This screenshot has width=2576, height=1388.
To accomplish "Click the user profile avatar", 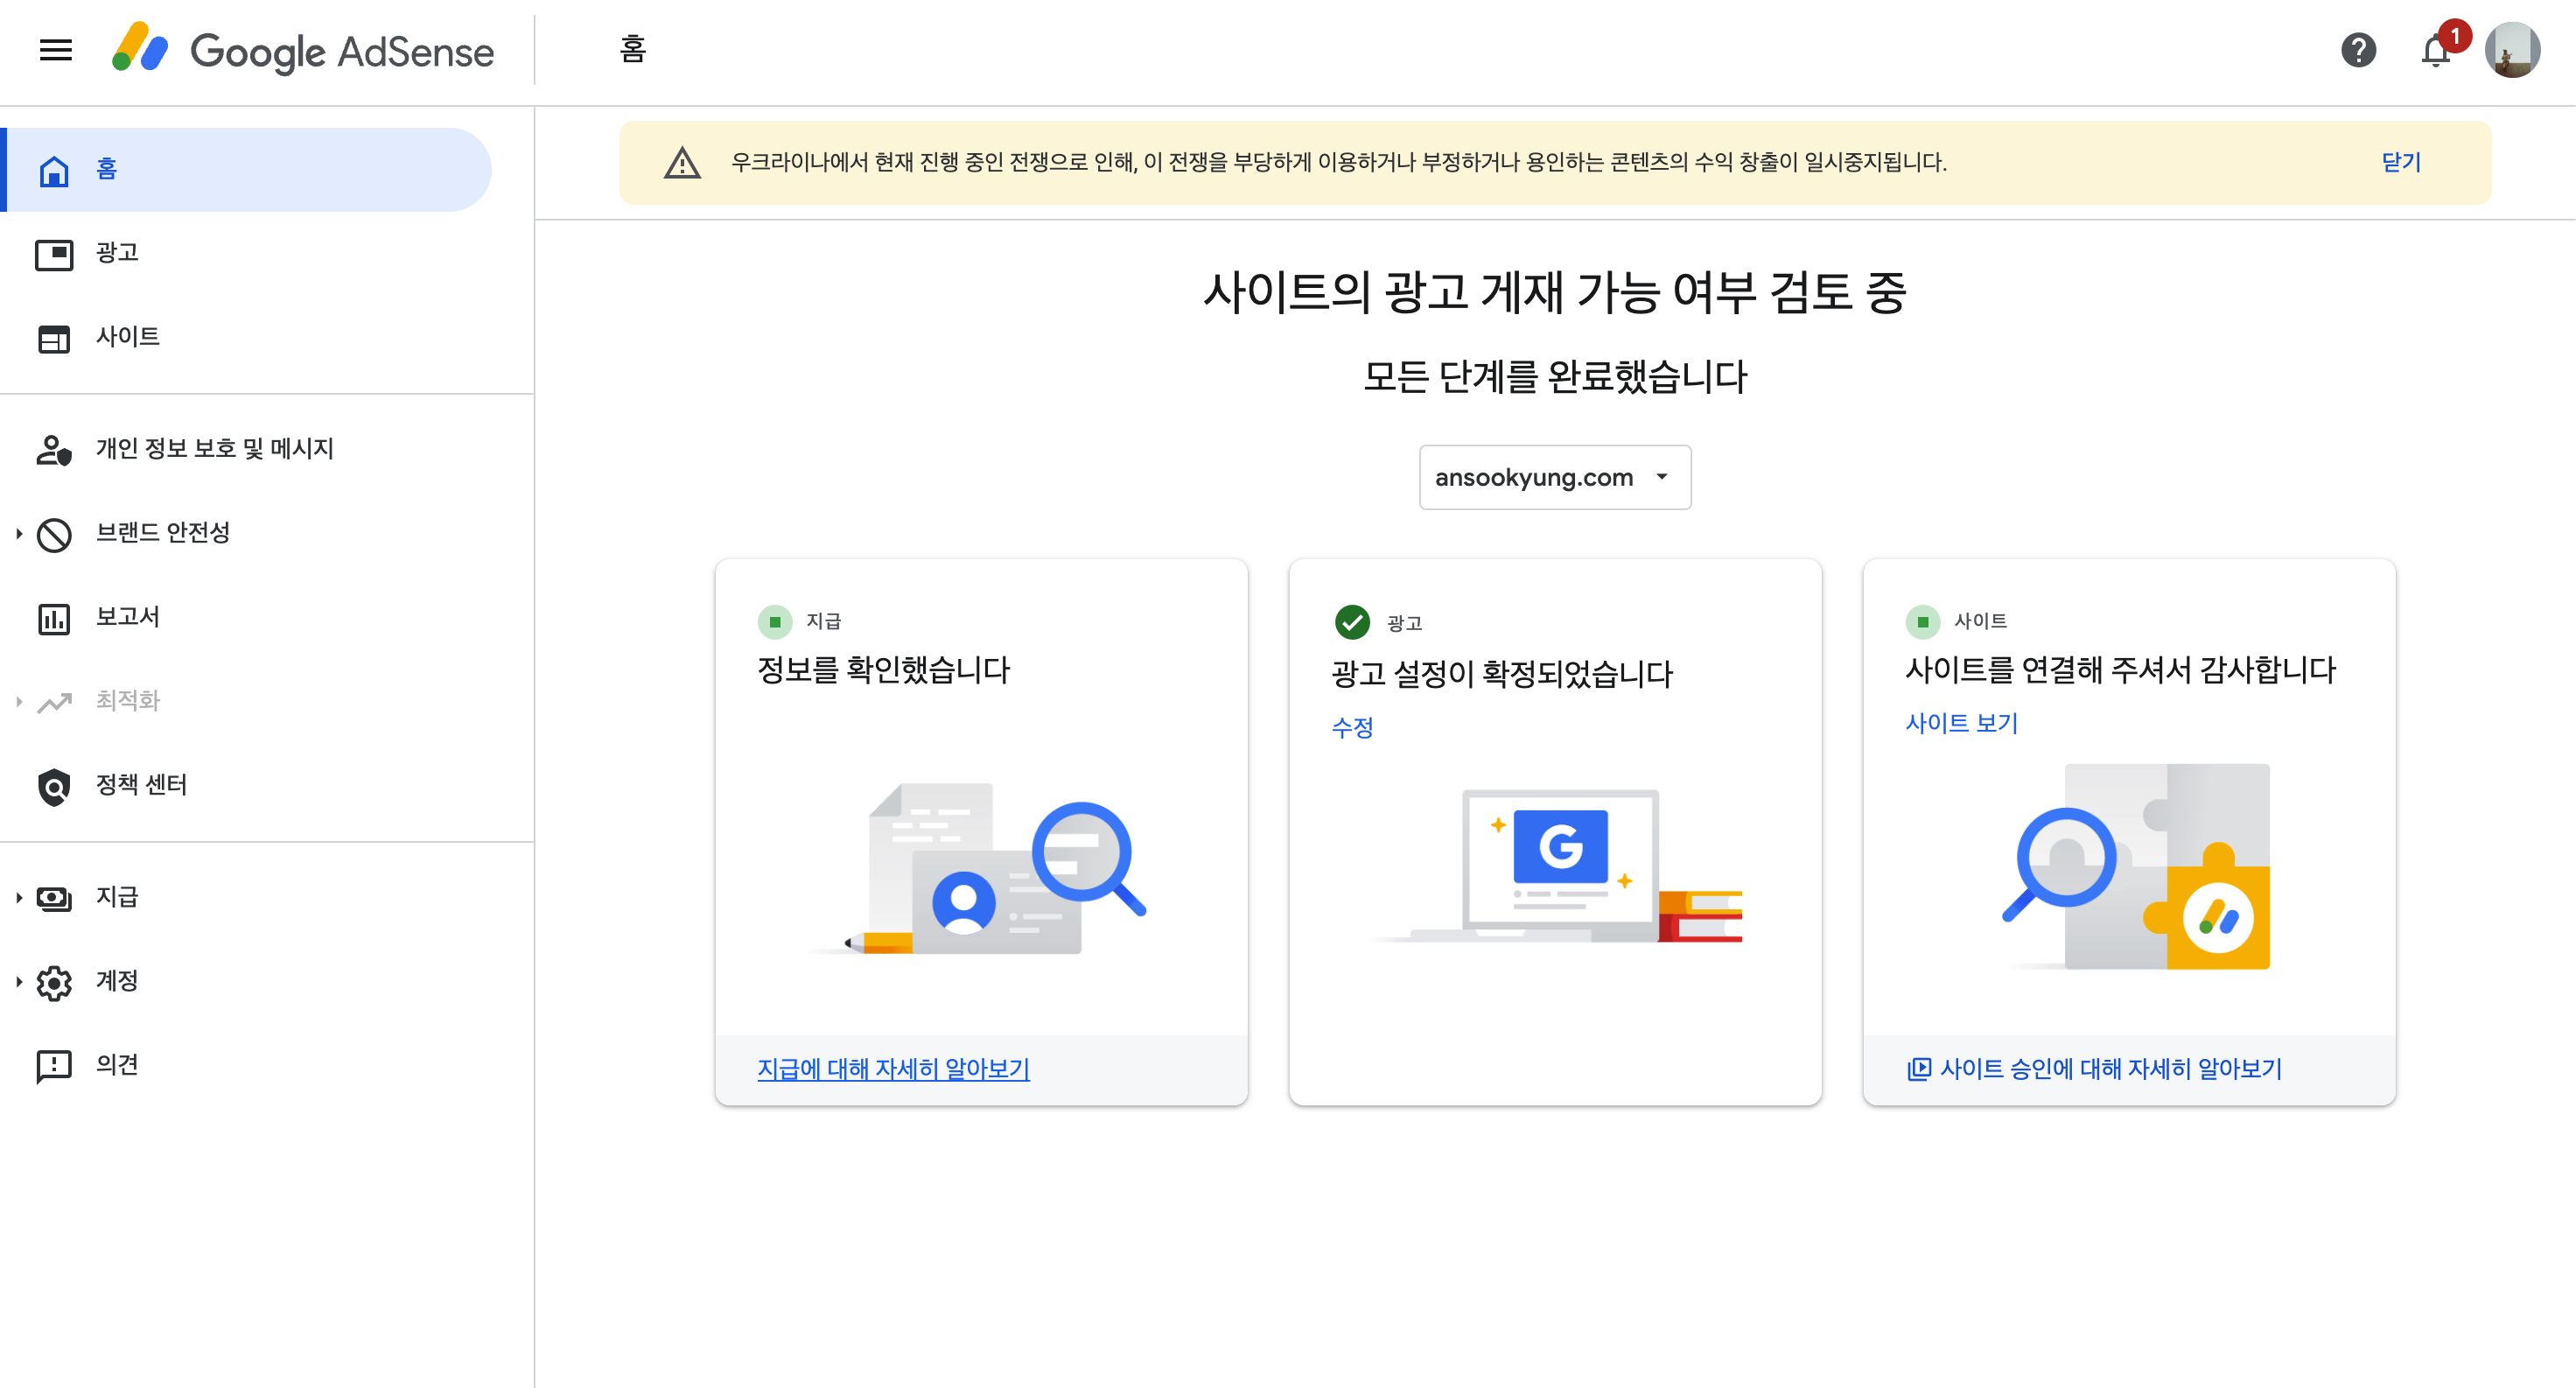I will pyautogui.click(x=2512, y=50).
